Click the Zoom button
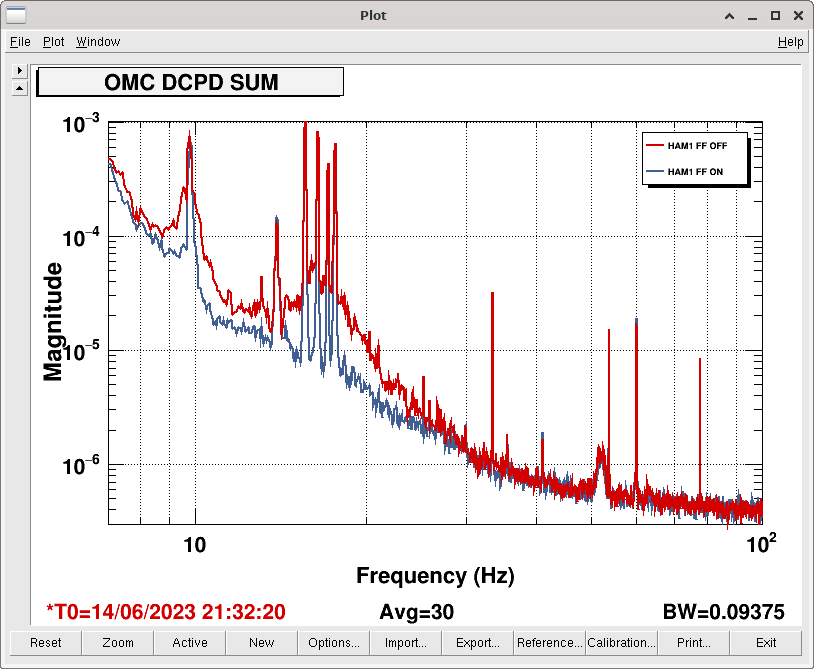Image resolution: width=814 pixels, height=669 pixels. click(118, 643)
